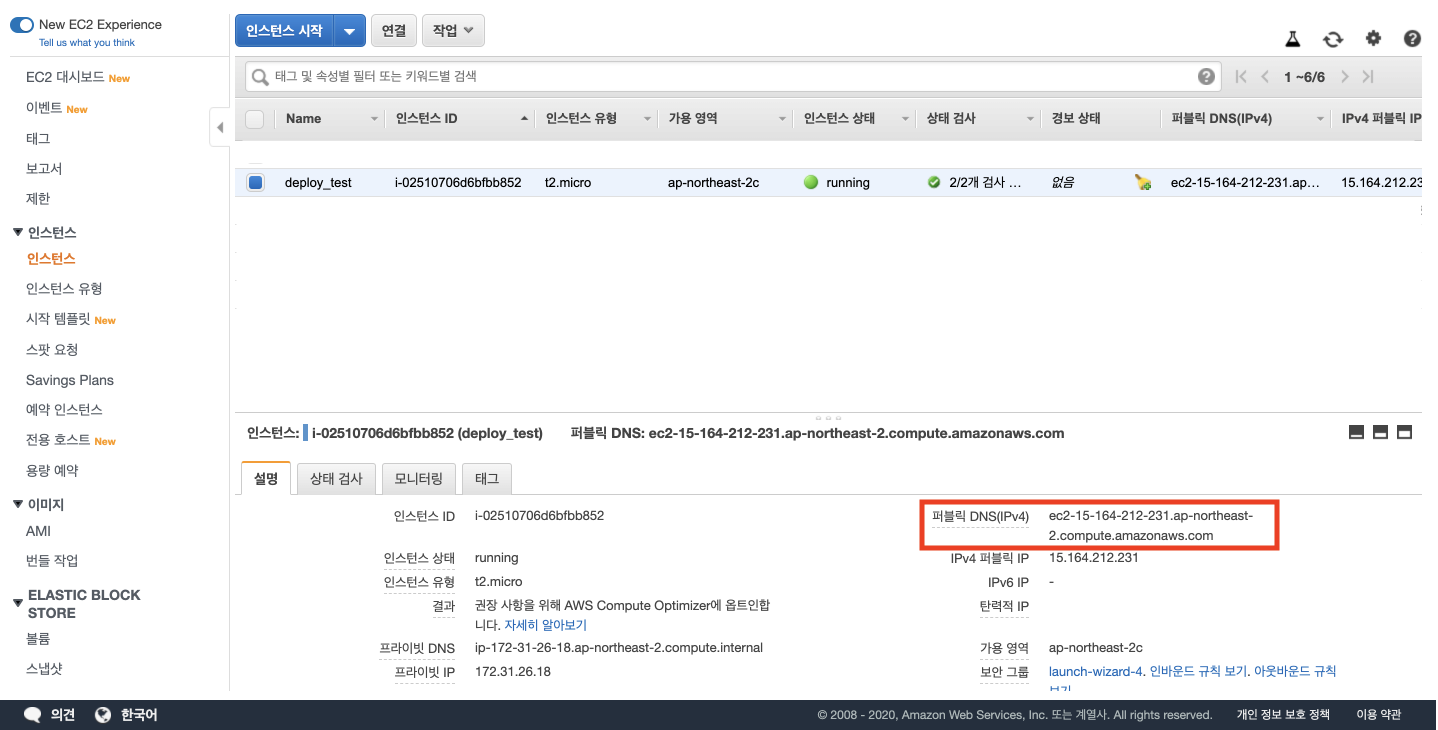
Task: Open the 인스턴스 시작 dropdown arrow
Action: (x=349, y=31)
